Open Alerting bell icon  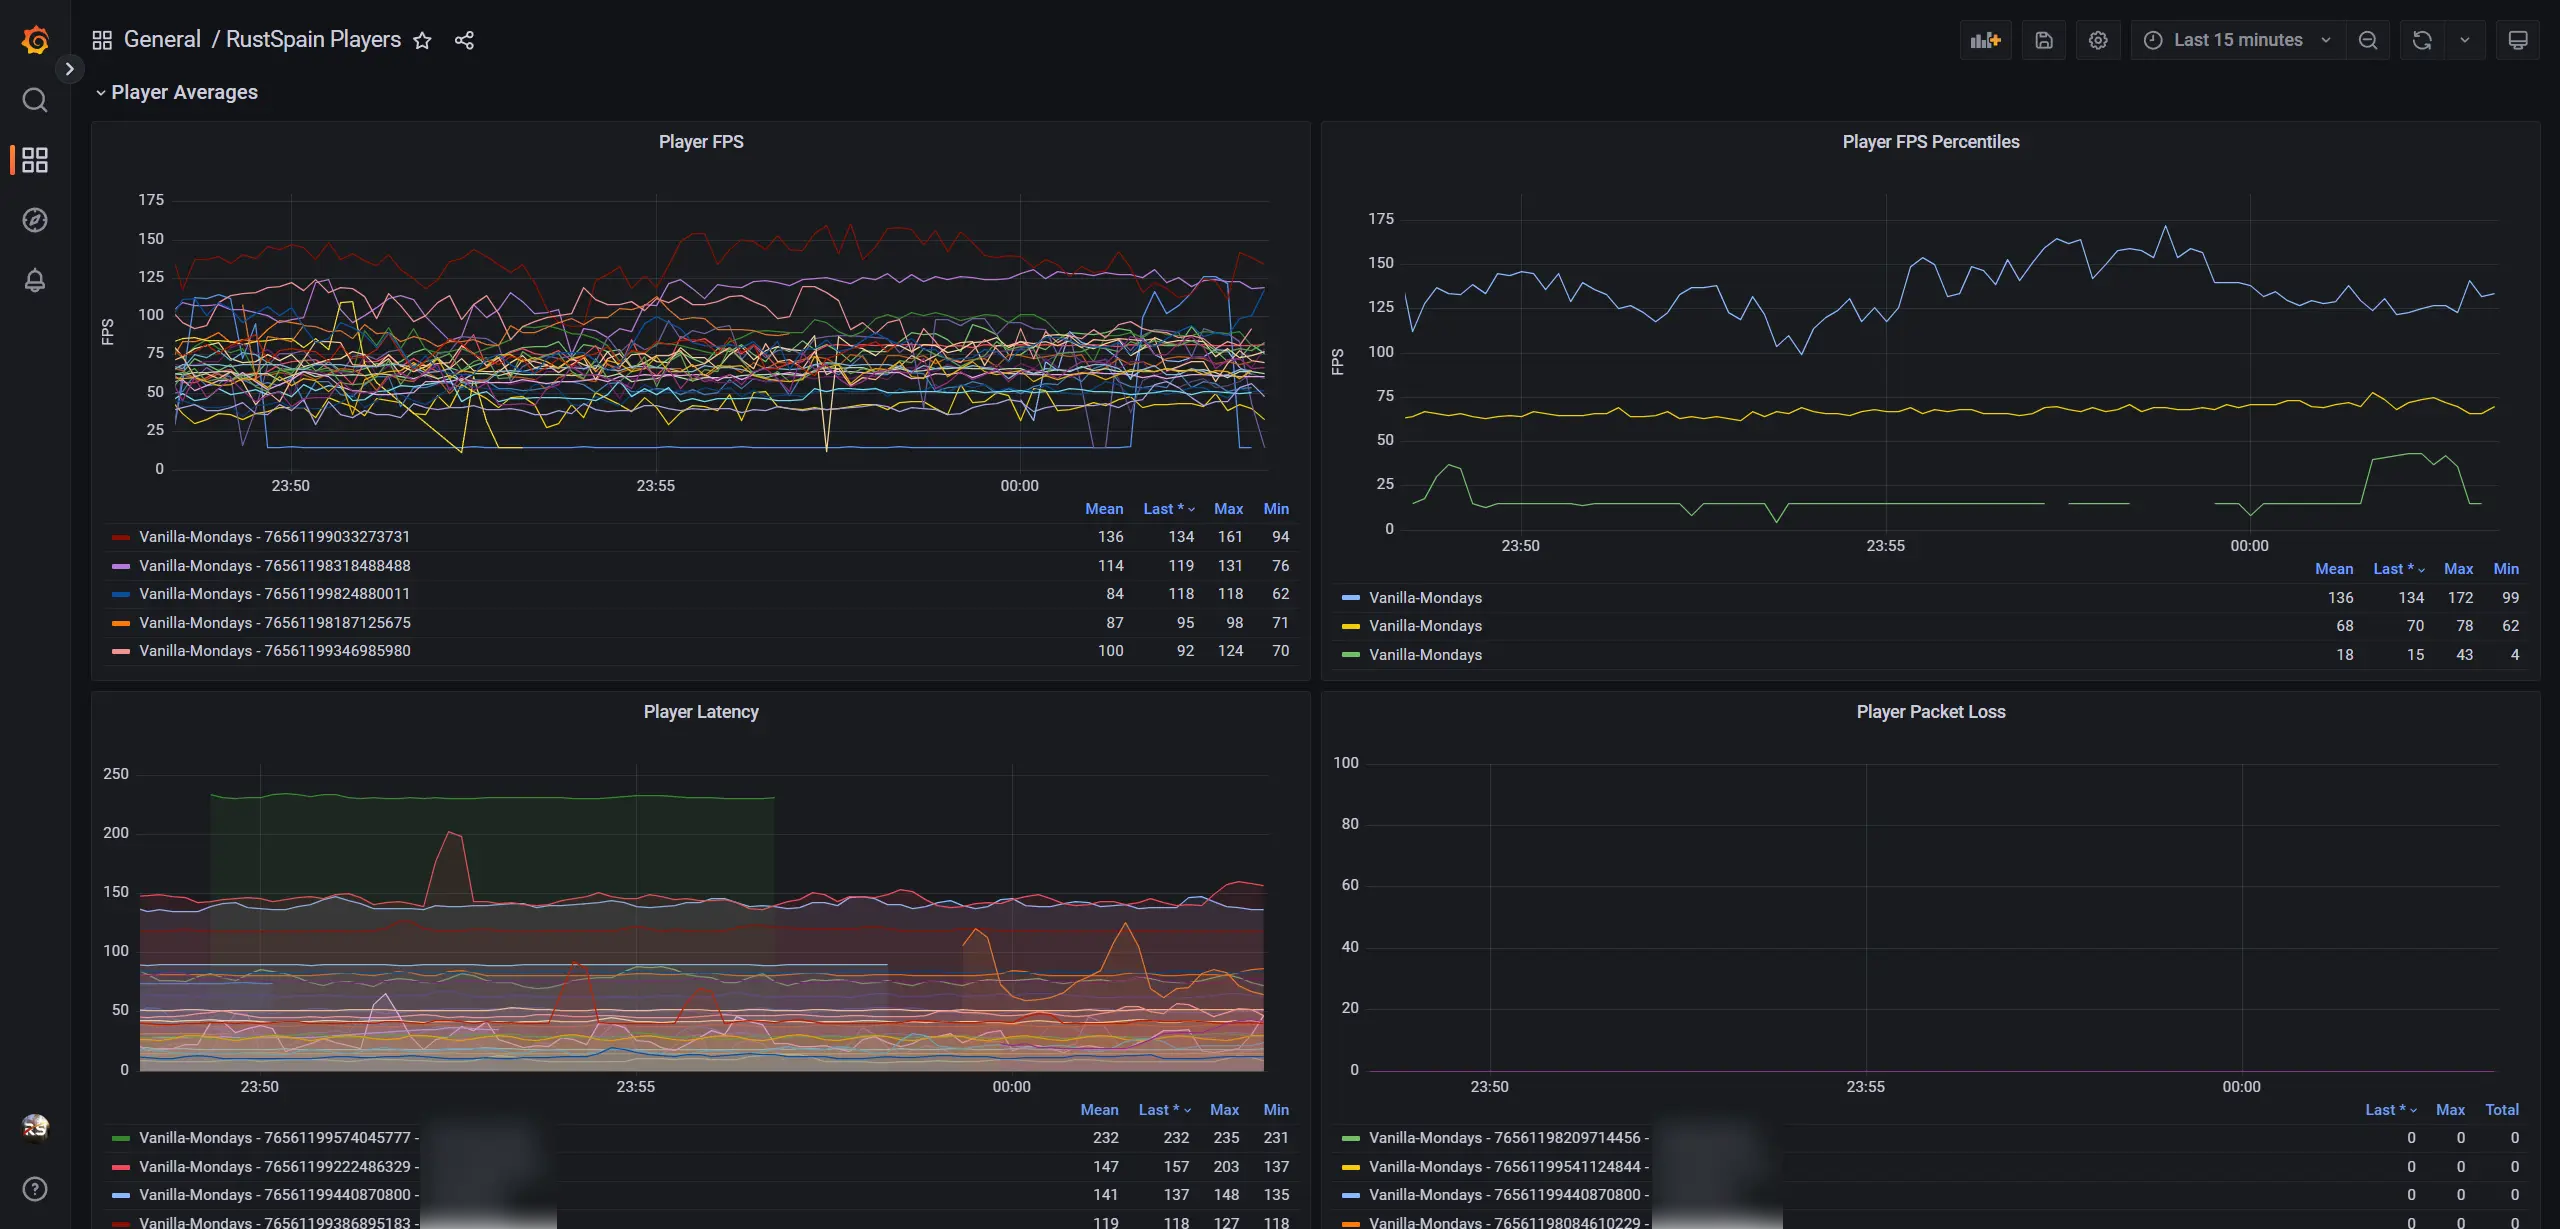pos(35,280)
